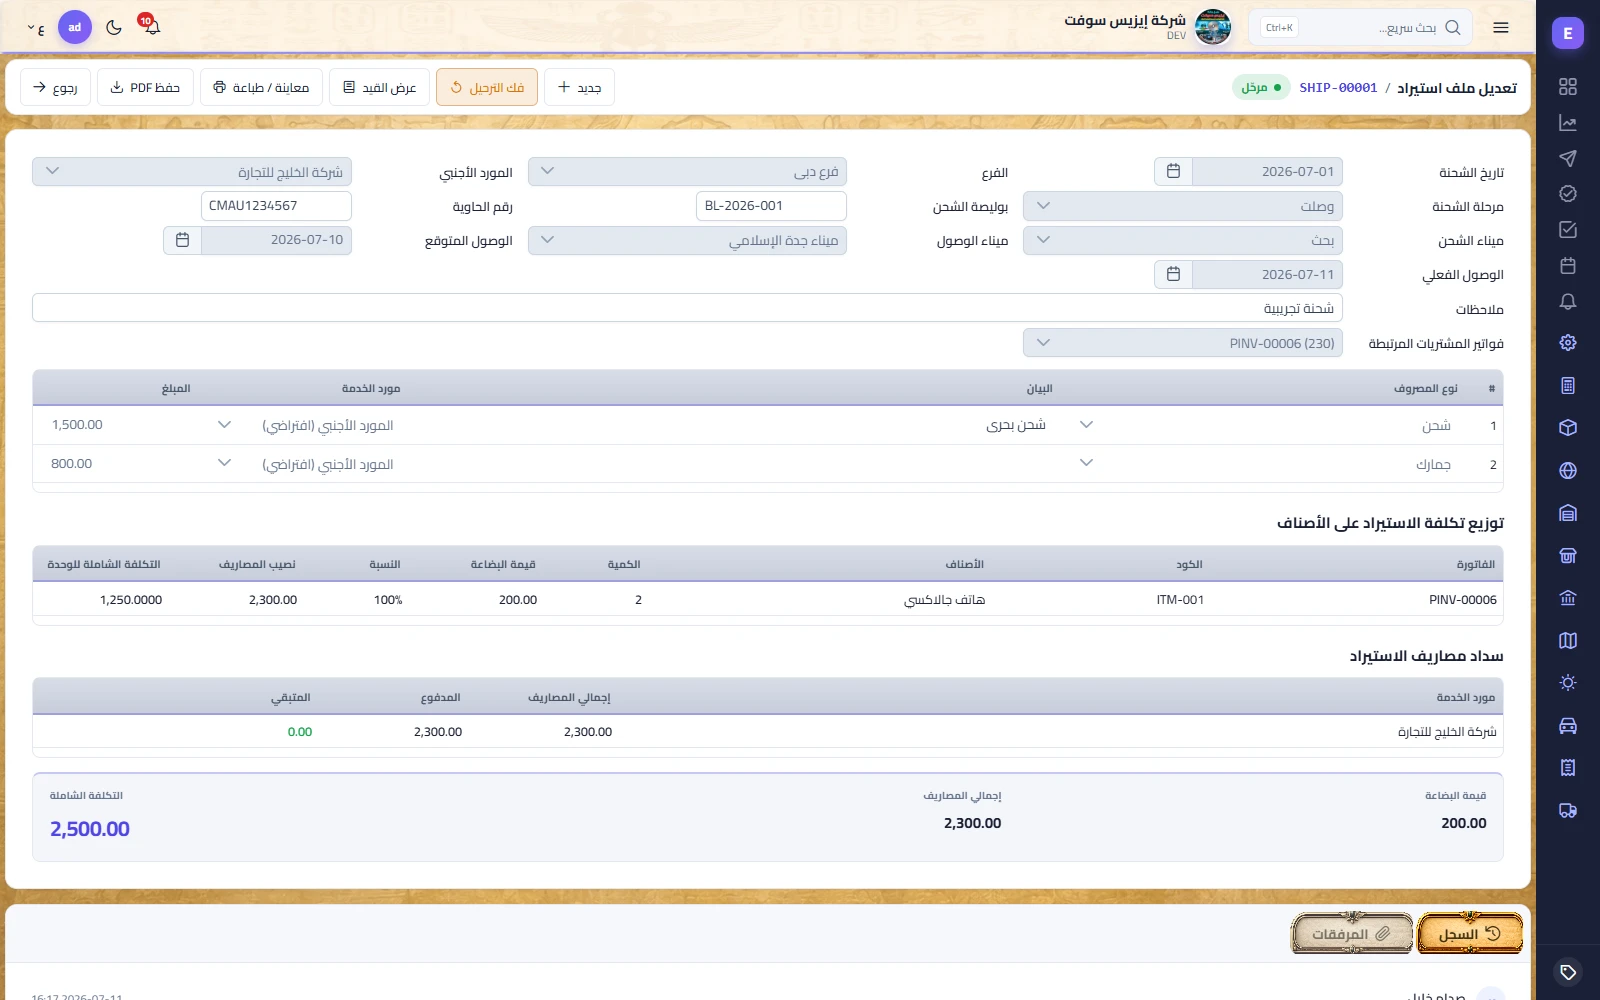1600x1000 pixels.
Task: Open the tag icon at sidebar bottom
Action: click(x=1568, y=972)
